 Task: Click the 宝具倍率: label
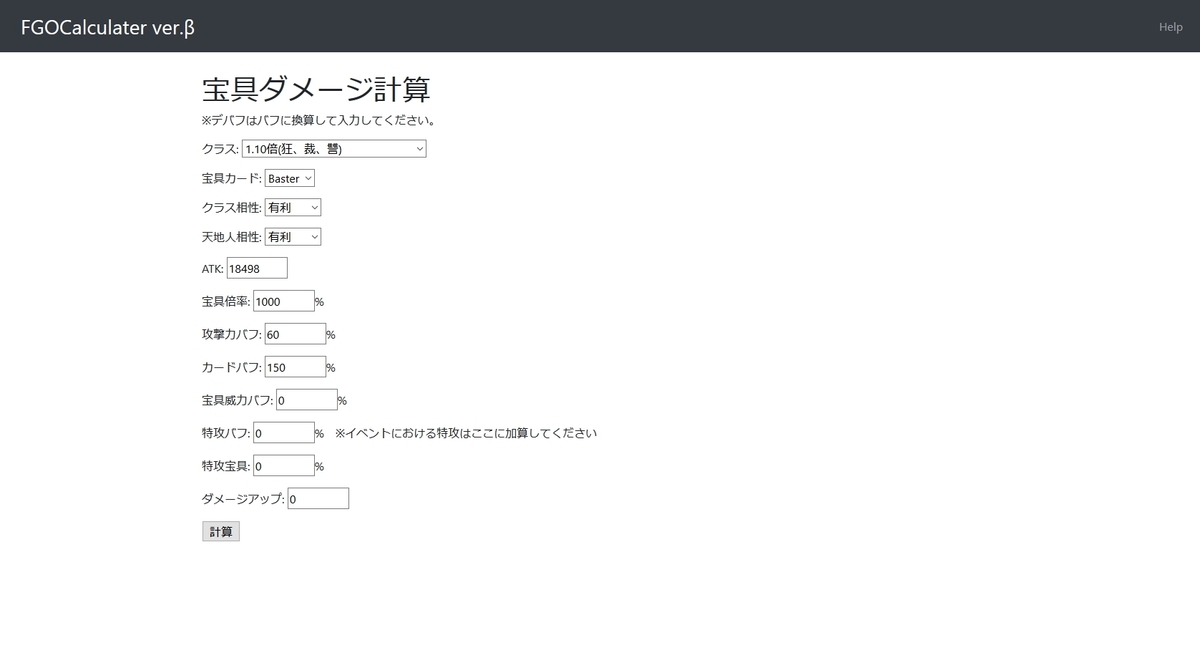226,301
